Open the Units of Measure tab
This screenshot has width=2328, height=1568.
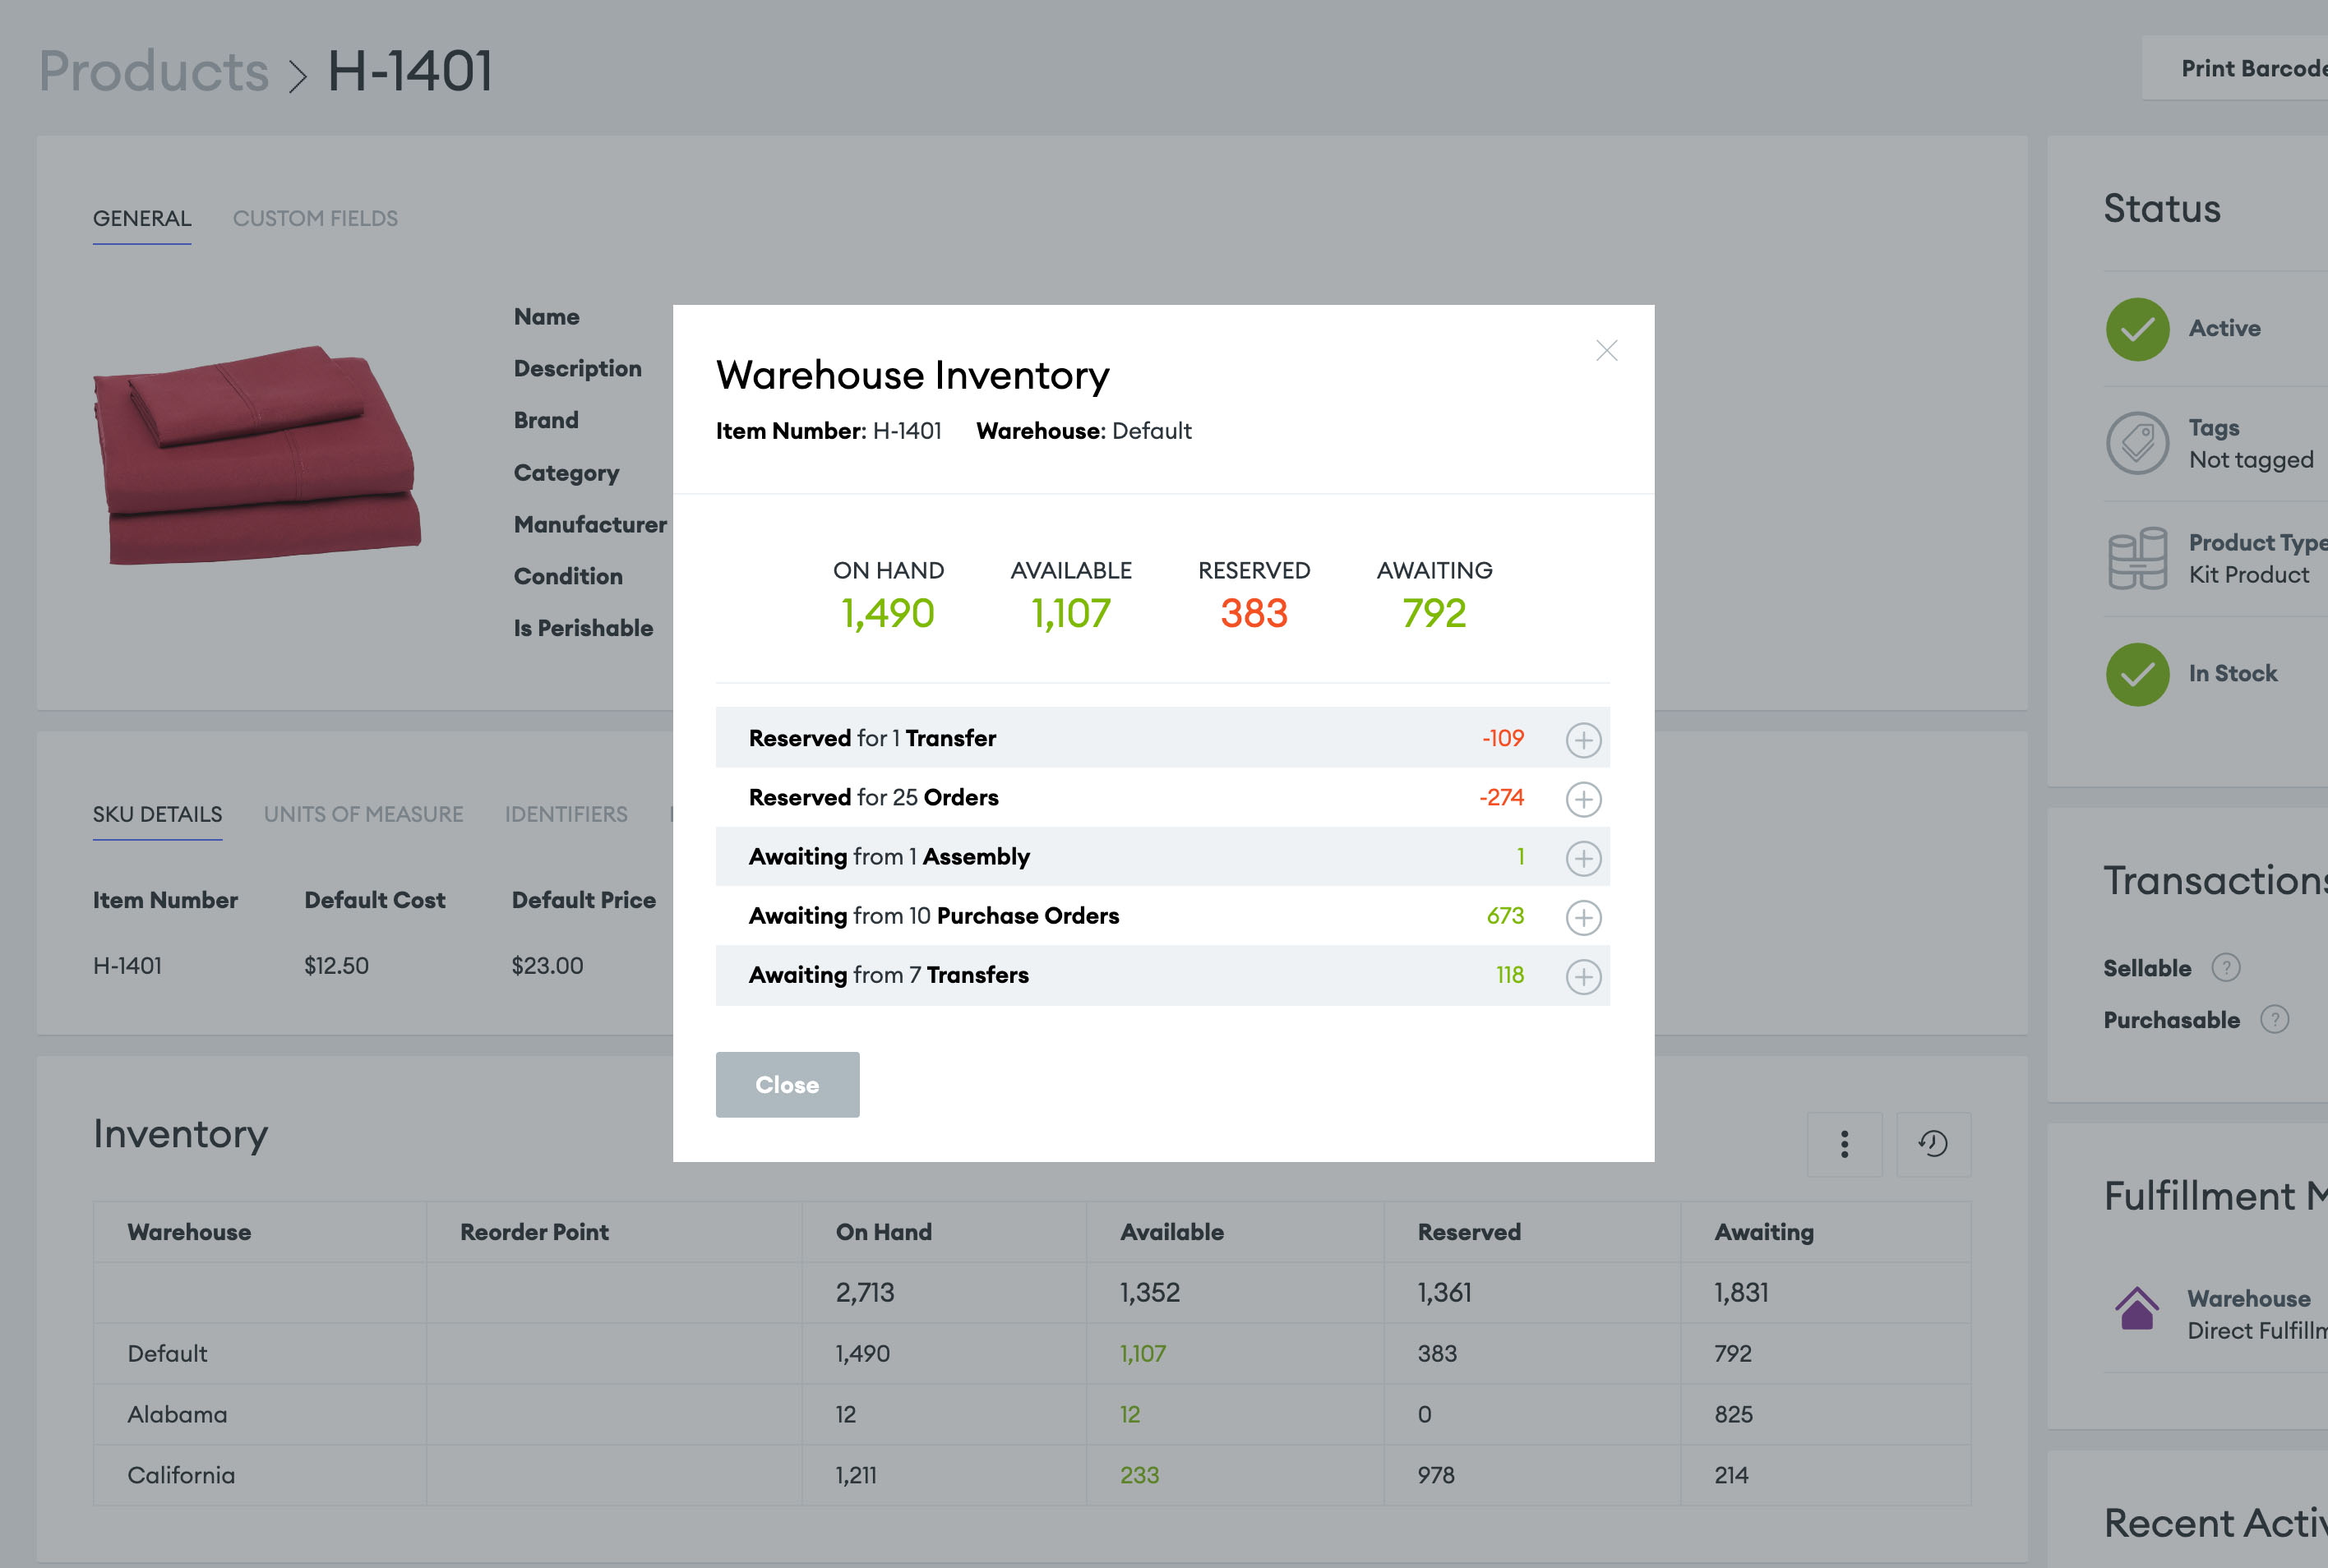[x=363, y=814]
